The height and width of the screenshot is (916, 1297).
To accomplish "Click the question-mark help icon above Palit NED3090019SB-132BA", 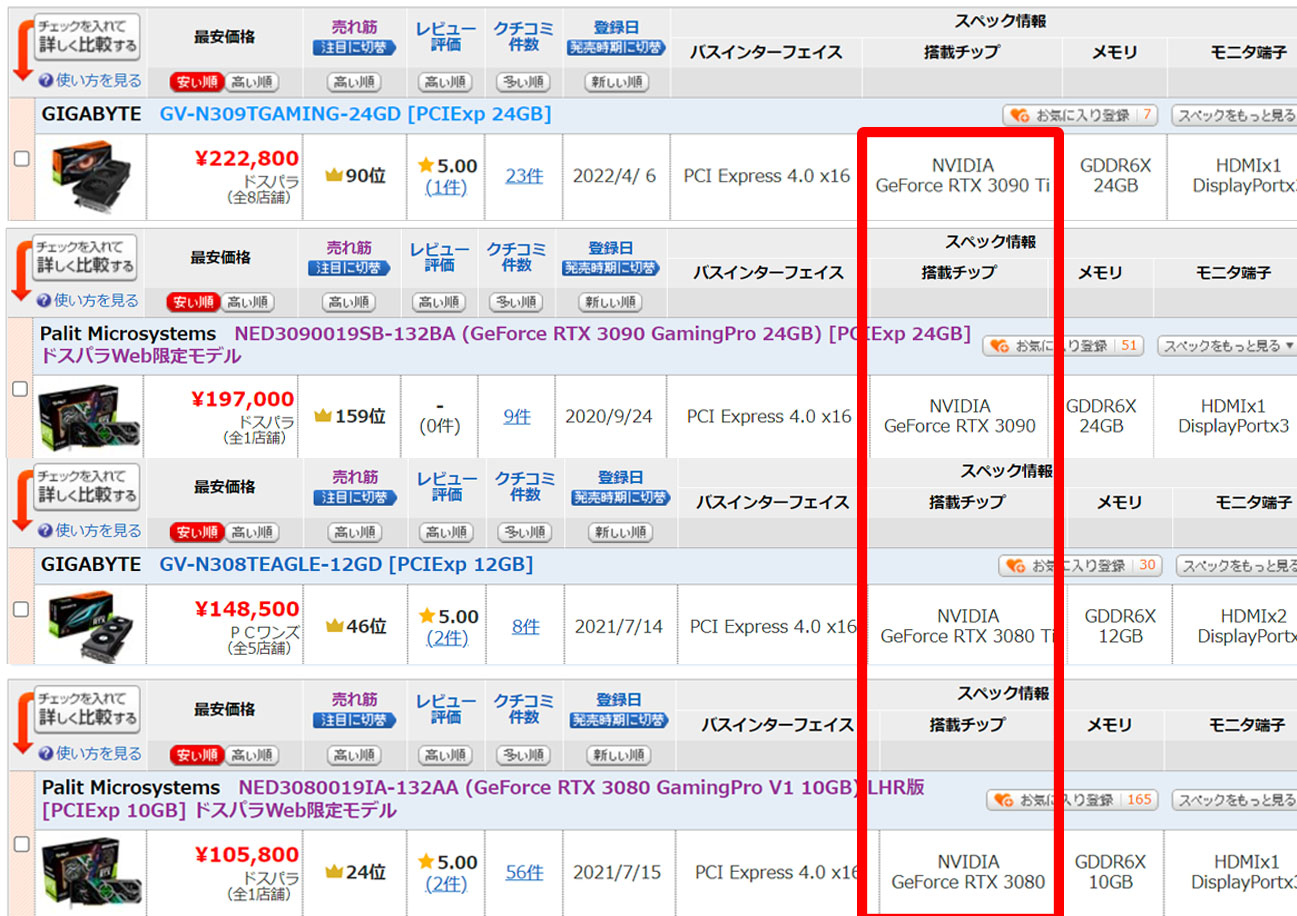I will click(45, 300).
